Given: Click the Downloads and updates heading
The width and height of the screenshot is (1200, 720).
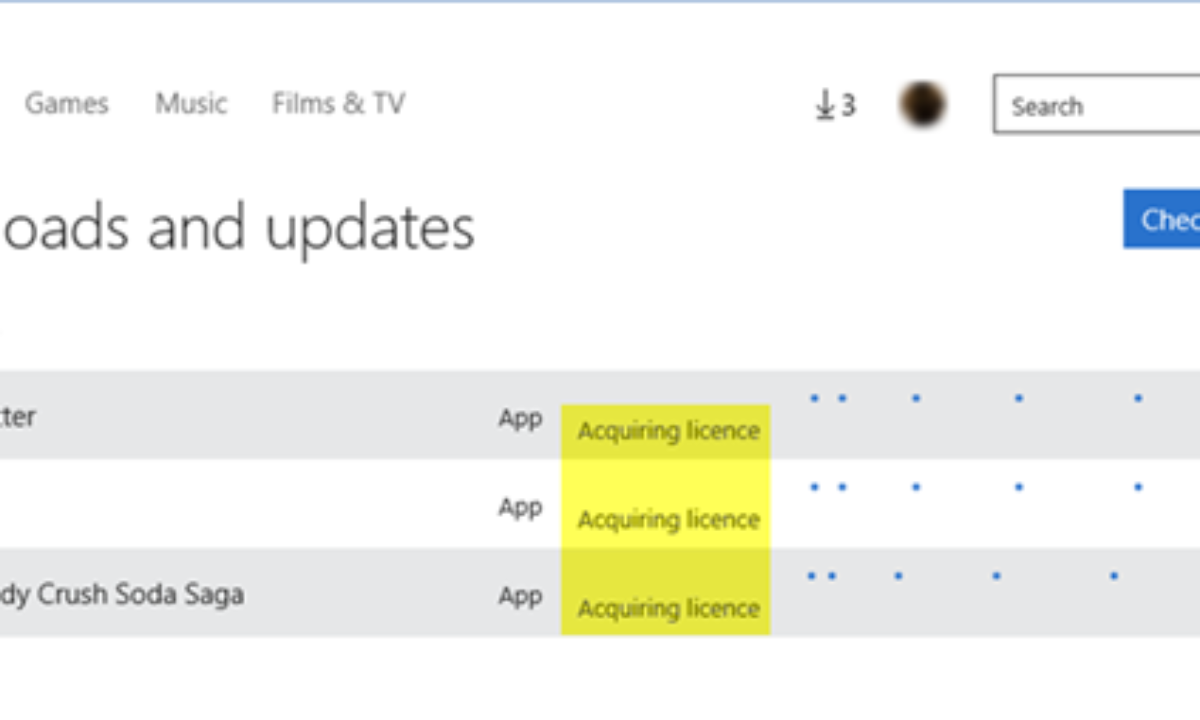Looking at the screenshot, I should click(x=237, y=228).
